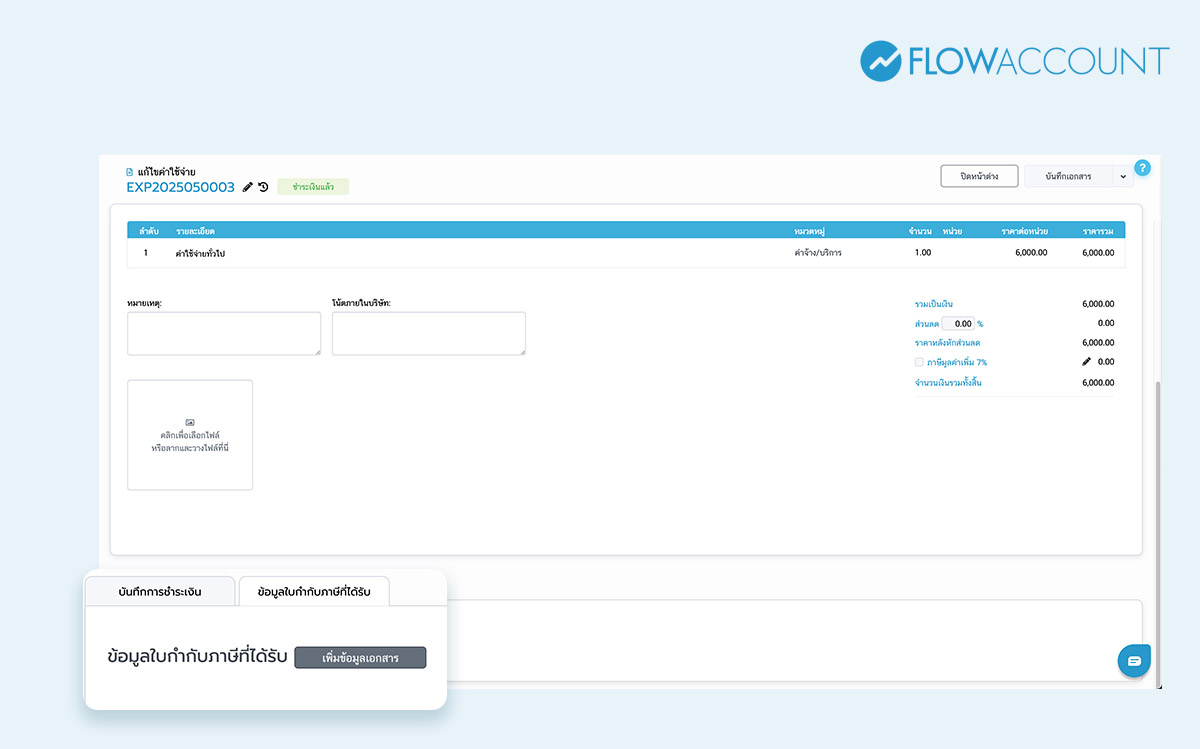Open the chat support bubble icon
Image resolution: width=1200 pixels, height=749 pixels.
[1134, 661]
